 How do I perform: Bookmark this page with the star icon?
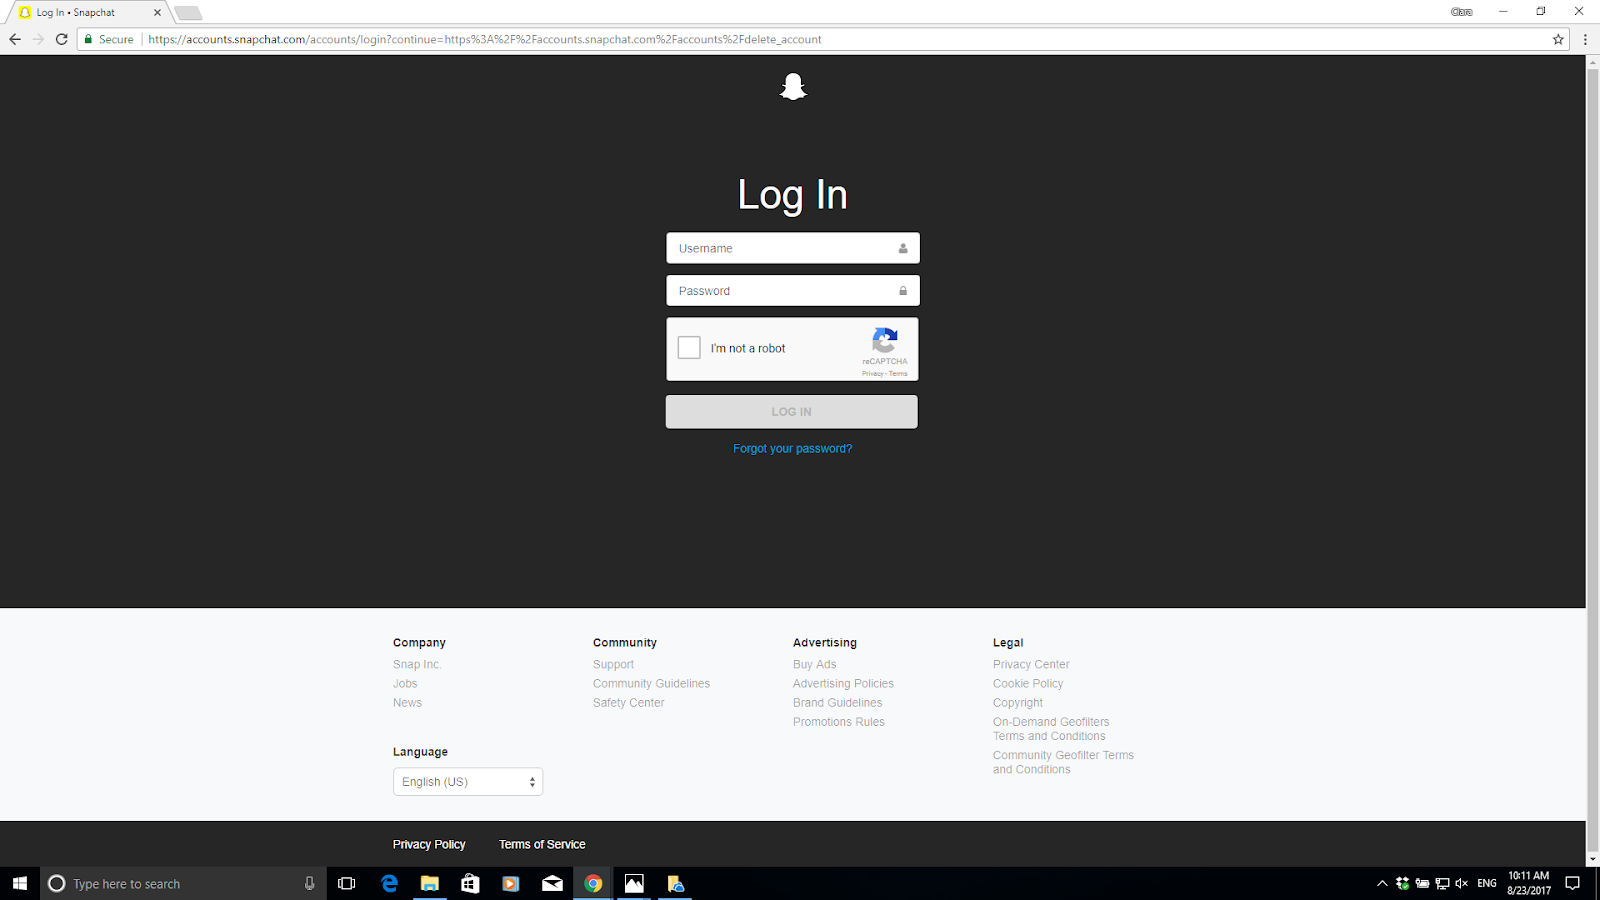click(1558, 39)
